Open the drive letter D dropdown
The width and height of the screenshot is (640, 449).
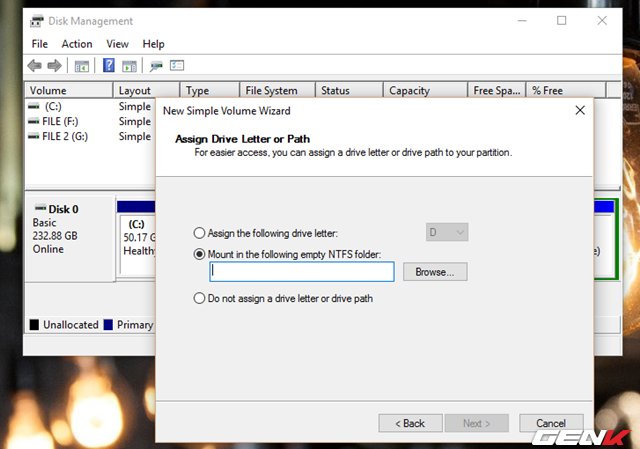[x=447, y=233]
